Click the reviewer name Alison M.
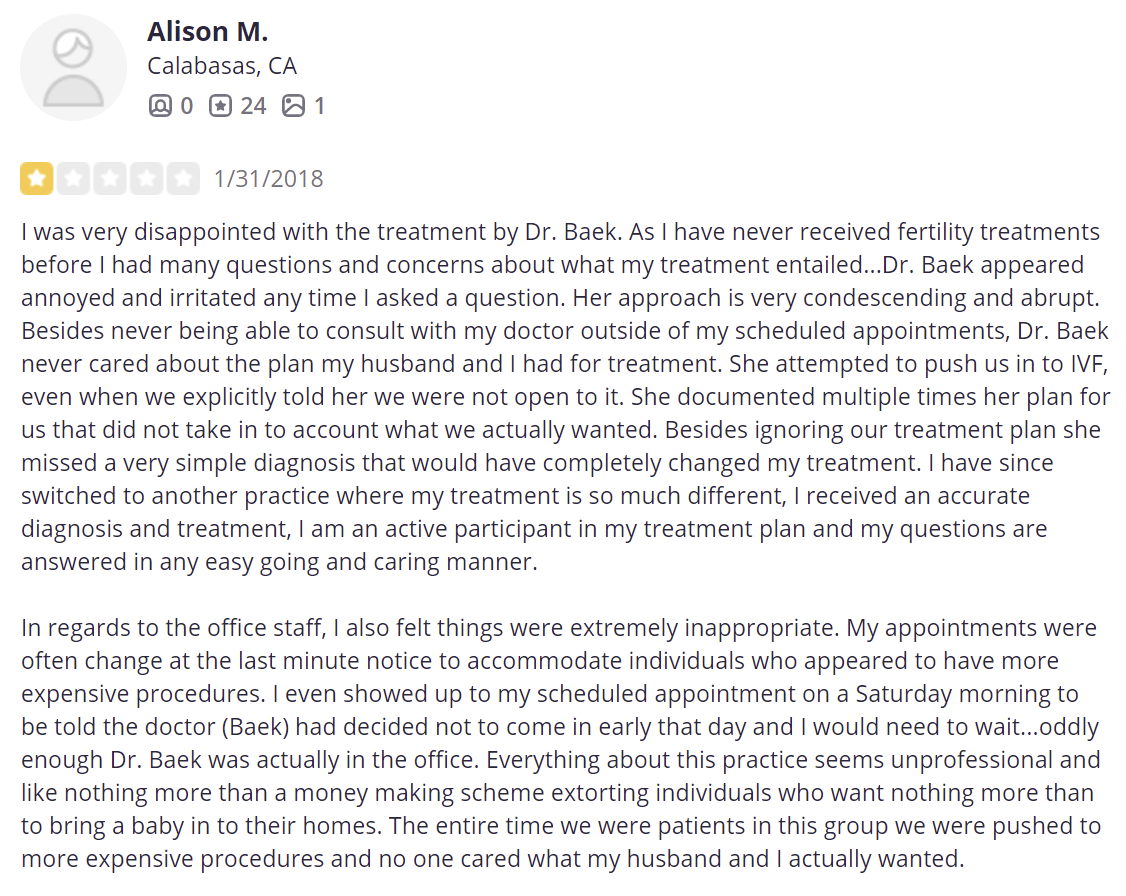Image resolution: width=1126 pixels, height=896 pixels. 208,32
